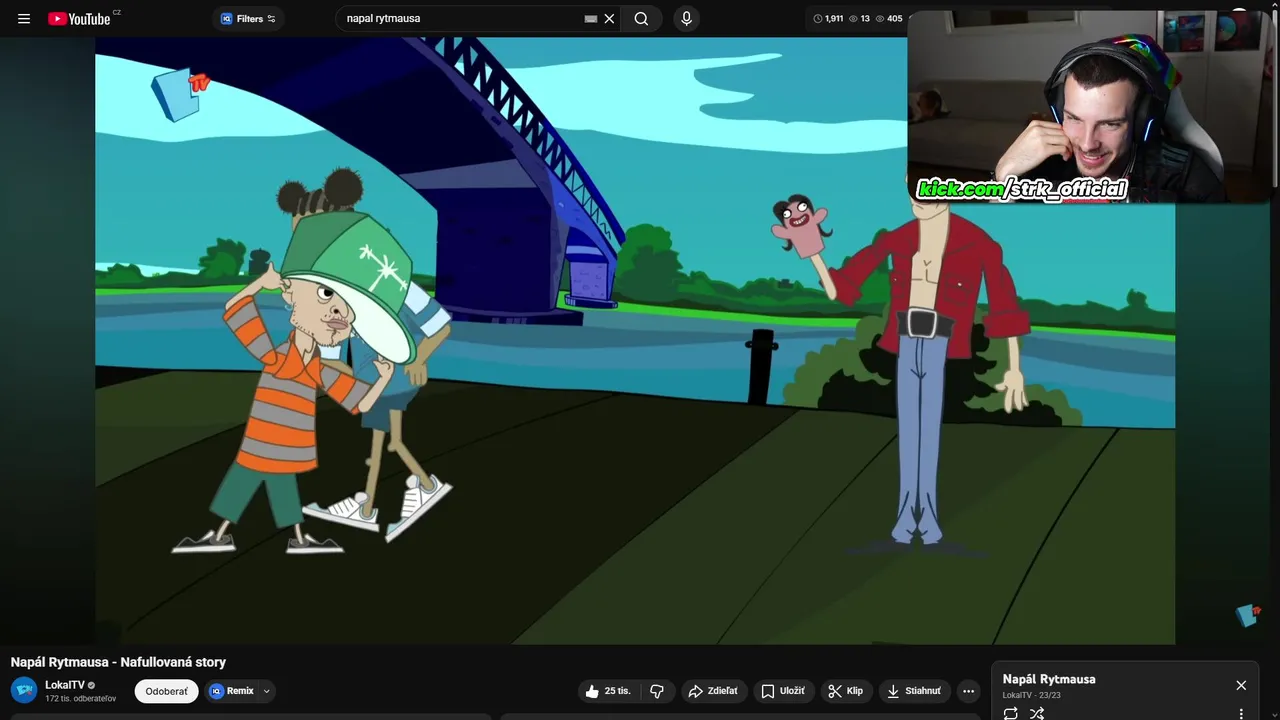Expand the Remix dropdown chevron
Viewport: 1280px width, 720px height.
tap(266, 691)
